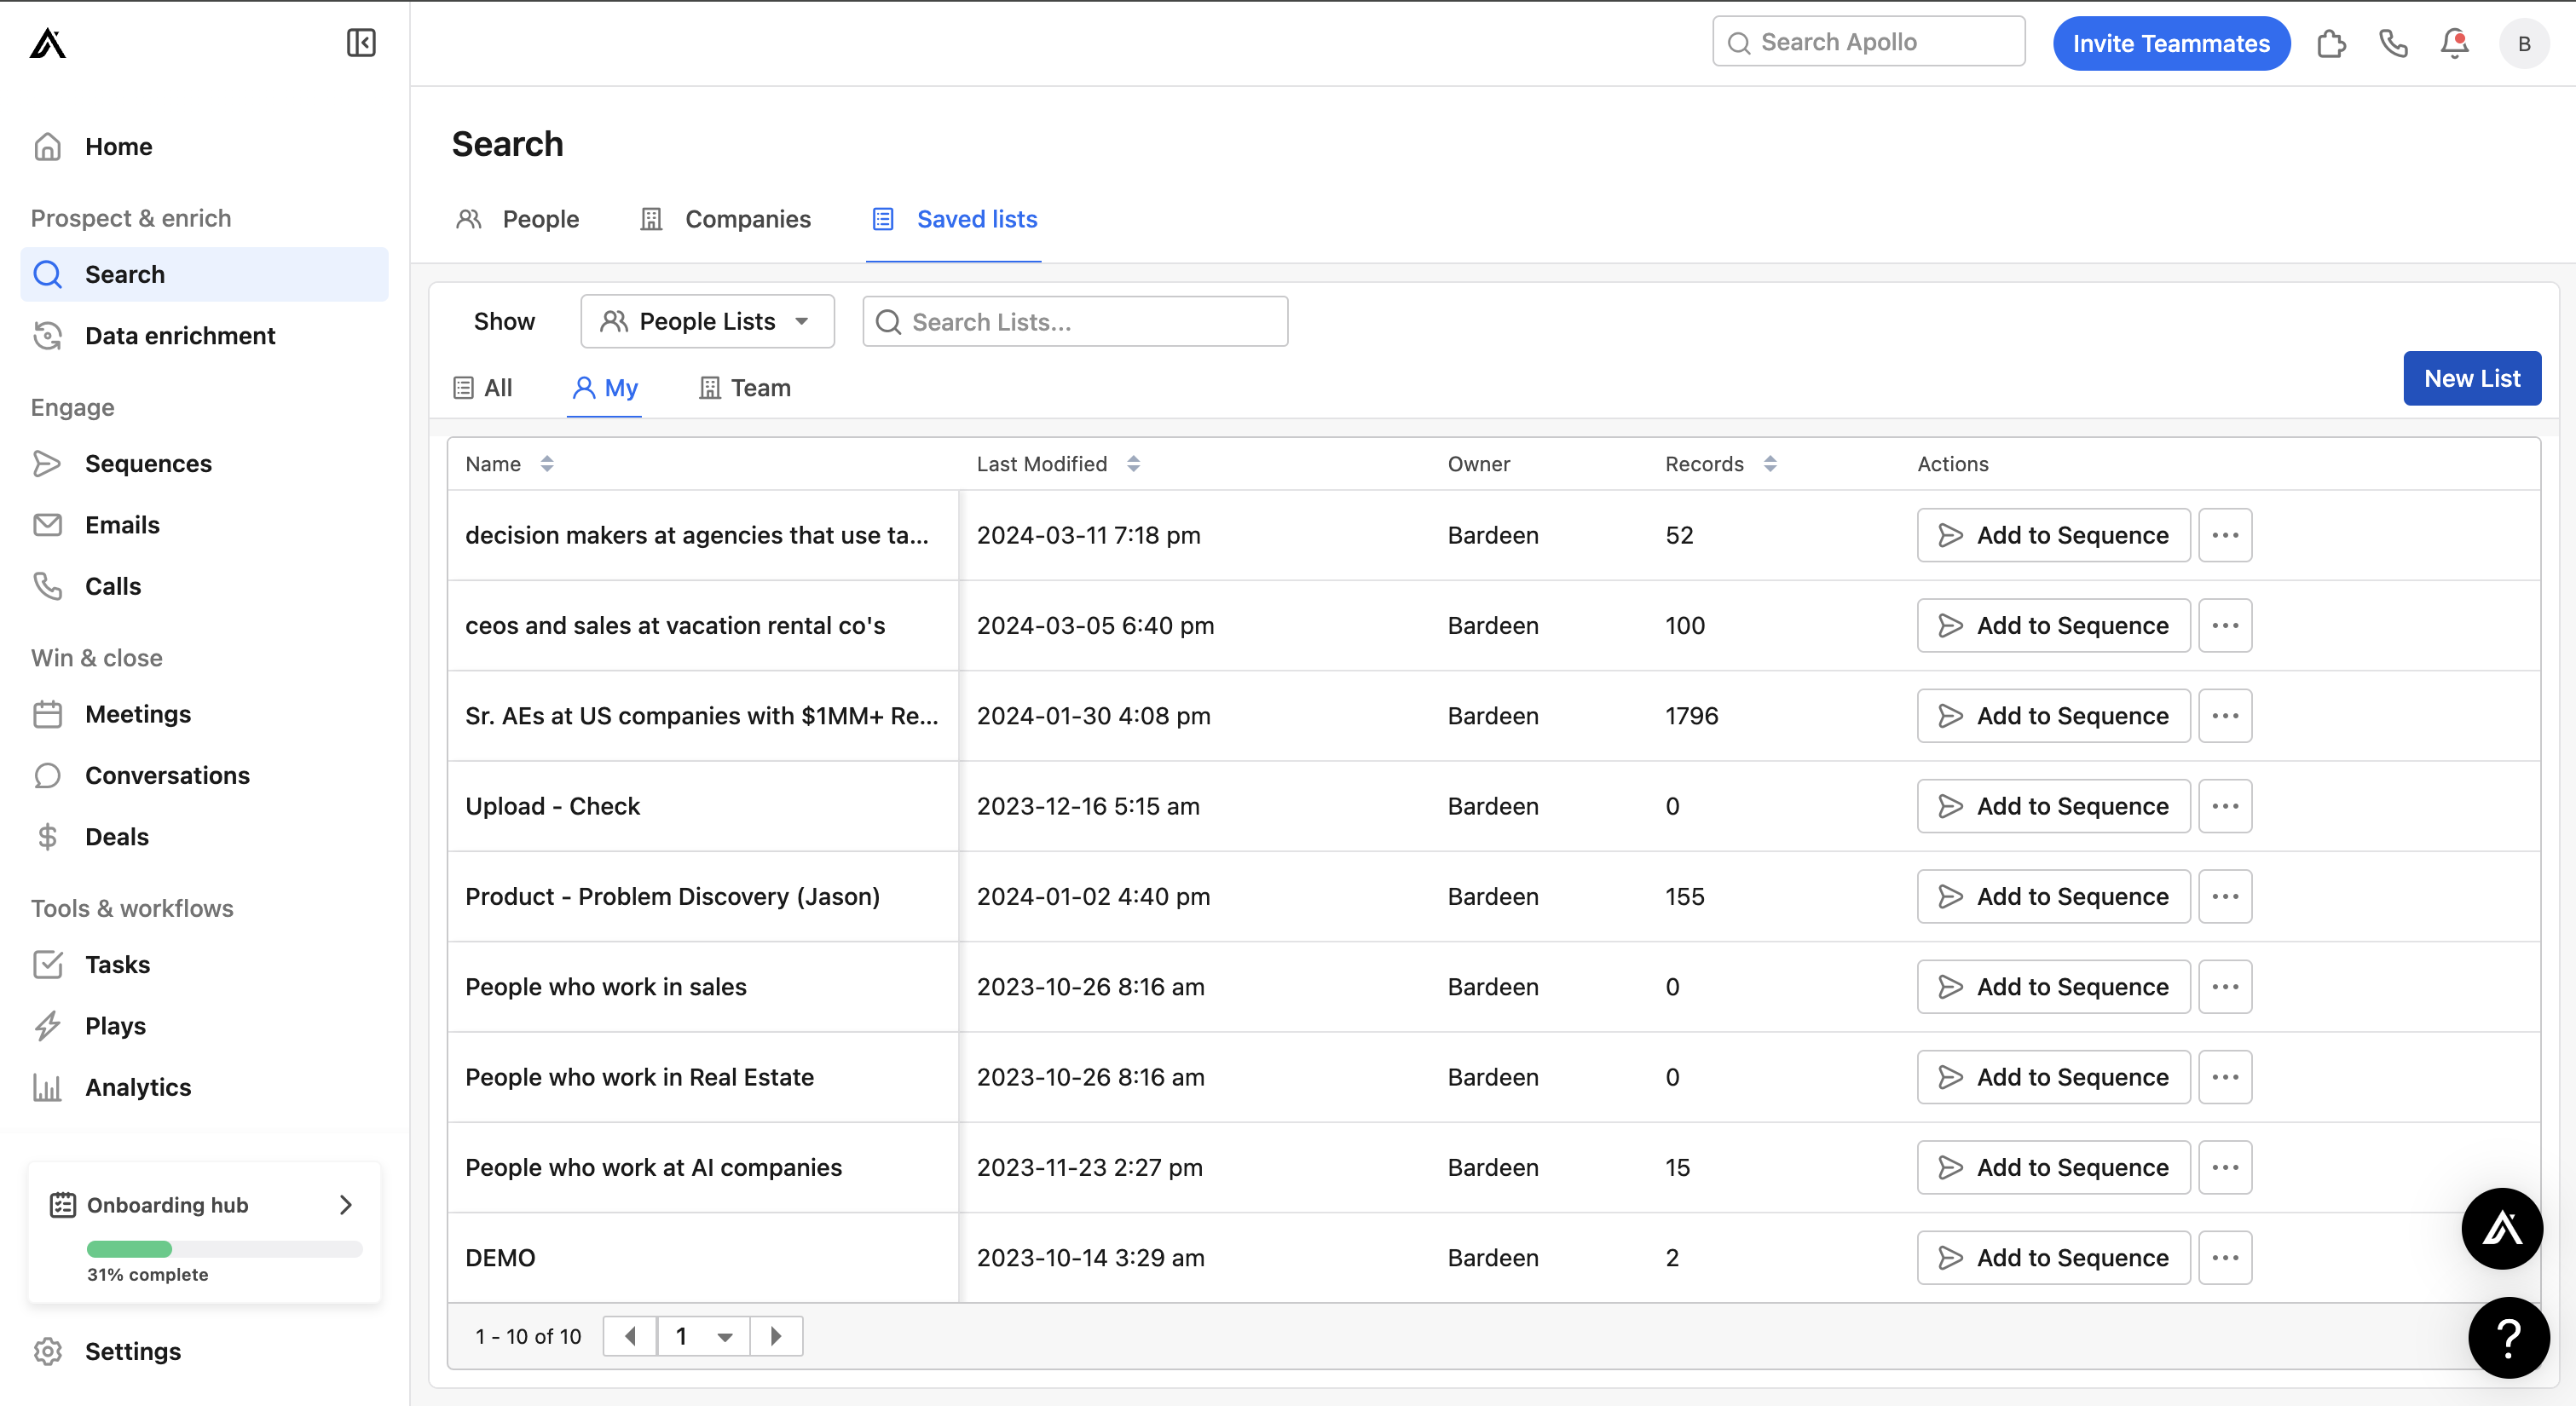Sort lists by Name column
The image size is (2576, 1406).
547,464
